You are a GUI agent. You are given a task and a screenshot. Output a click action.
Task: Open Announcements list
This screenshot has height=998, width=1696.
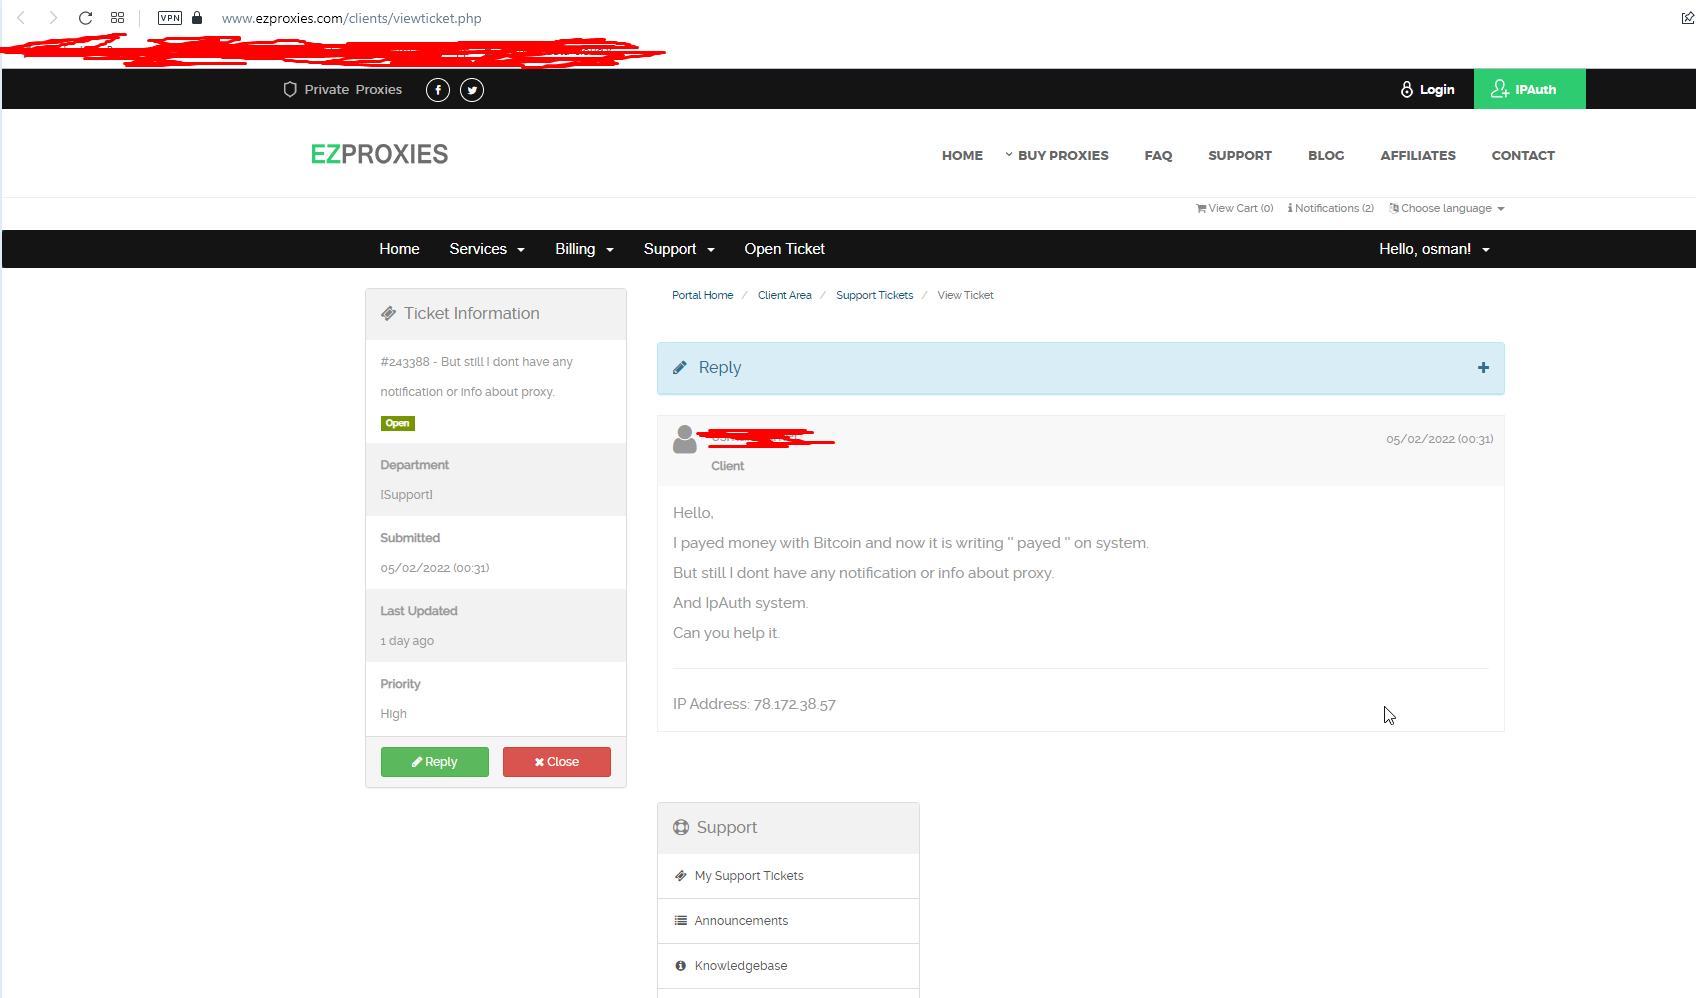741,921
